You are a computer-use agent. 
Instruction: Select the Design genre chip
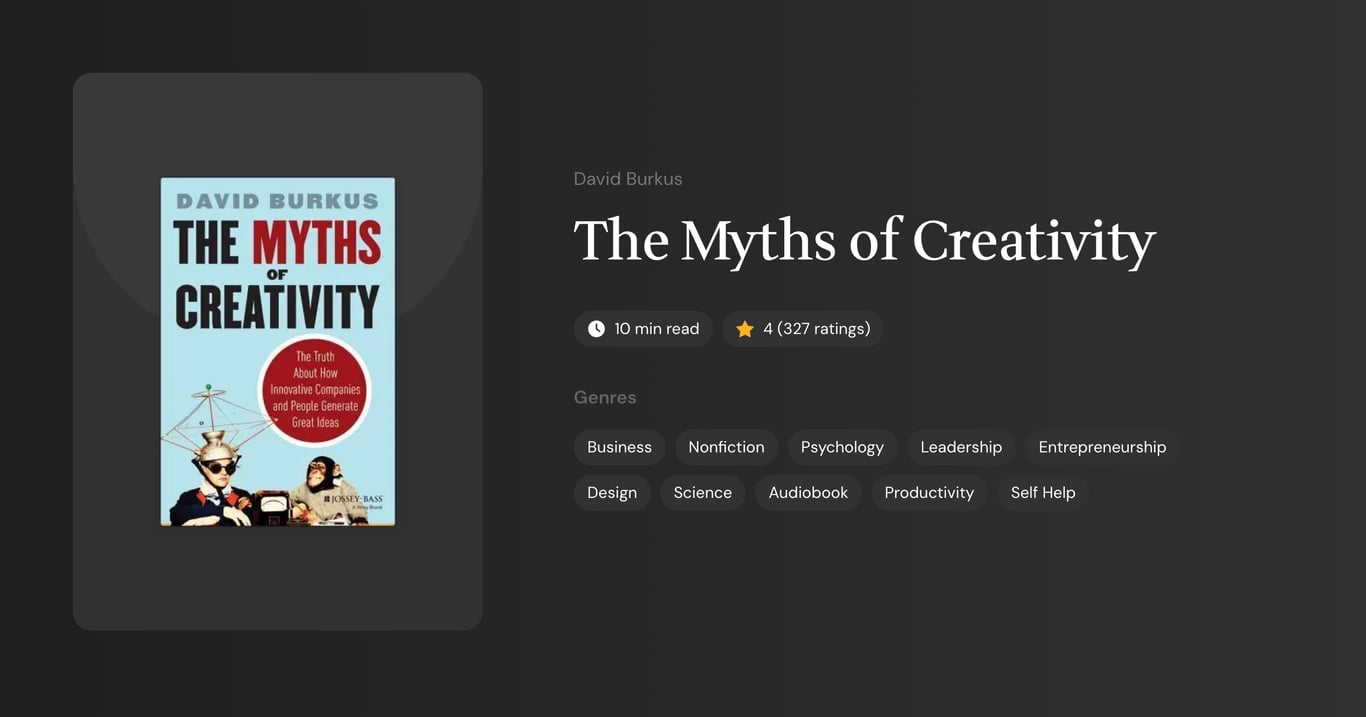pyautogui.click(x=611, y=492)
